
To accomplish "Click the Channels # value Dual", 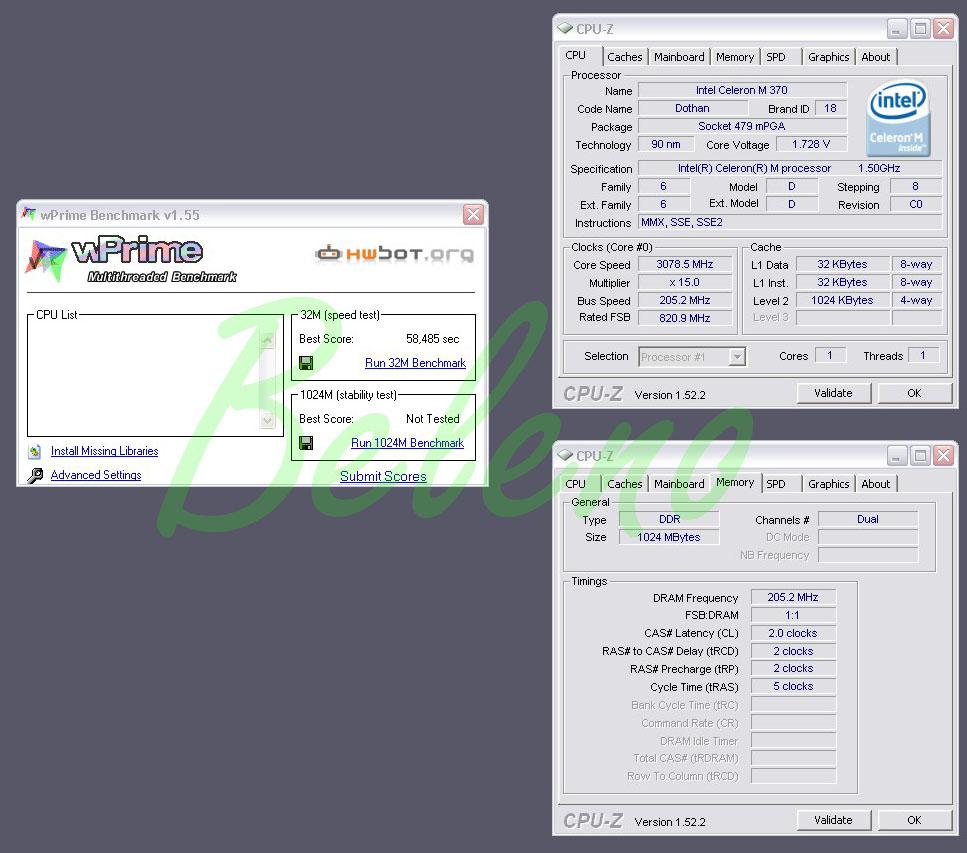I will [868, 519].
